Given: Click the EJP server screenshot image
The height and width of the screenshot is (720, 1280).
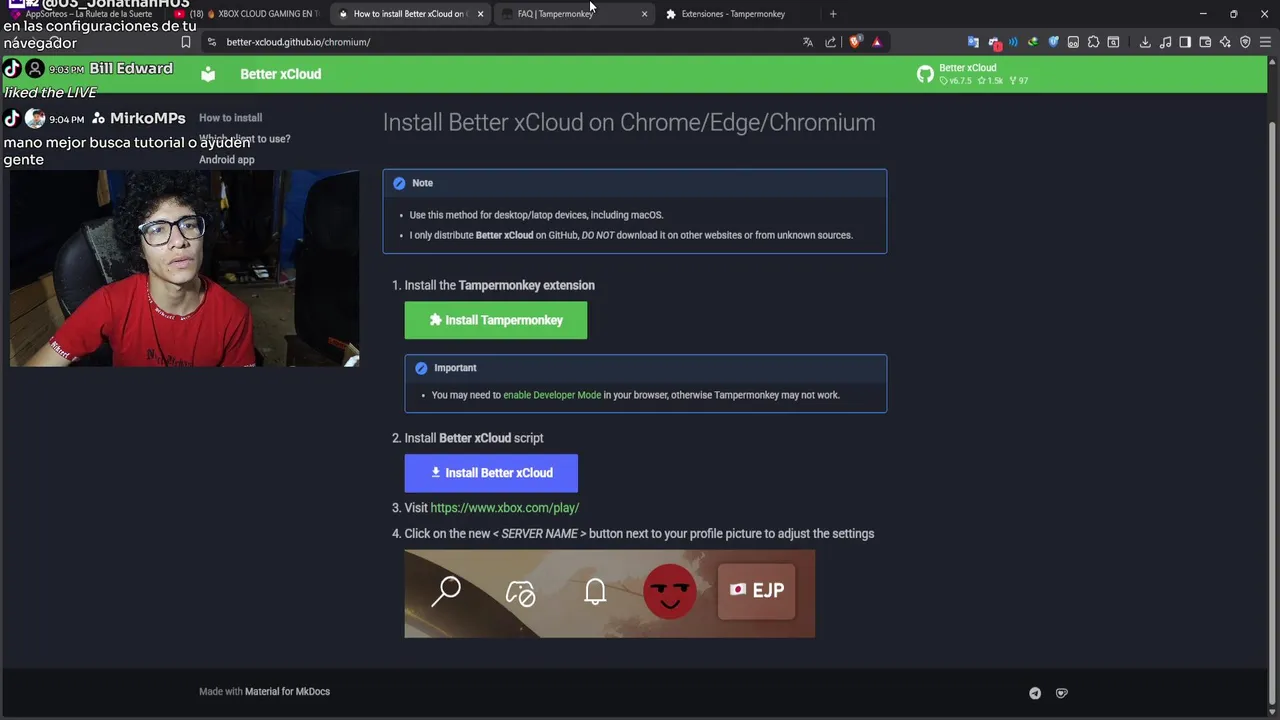Looking at the screenshot, I should pos(610,594).
